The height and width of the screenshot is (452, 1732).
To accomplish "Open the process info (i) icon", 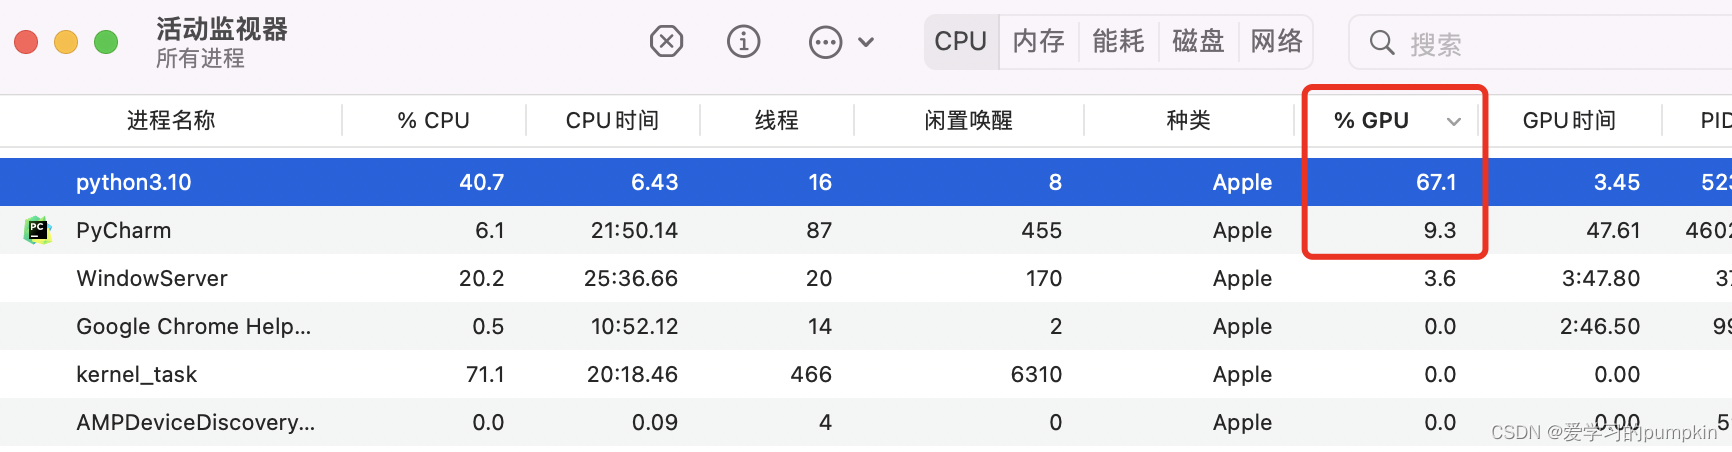I will click(x=743, y=42).
